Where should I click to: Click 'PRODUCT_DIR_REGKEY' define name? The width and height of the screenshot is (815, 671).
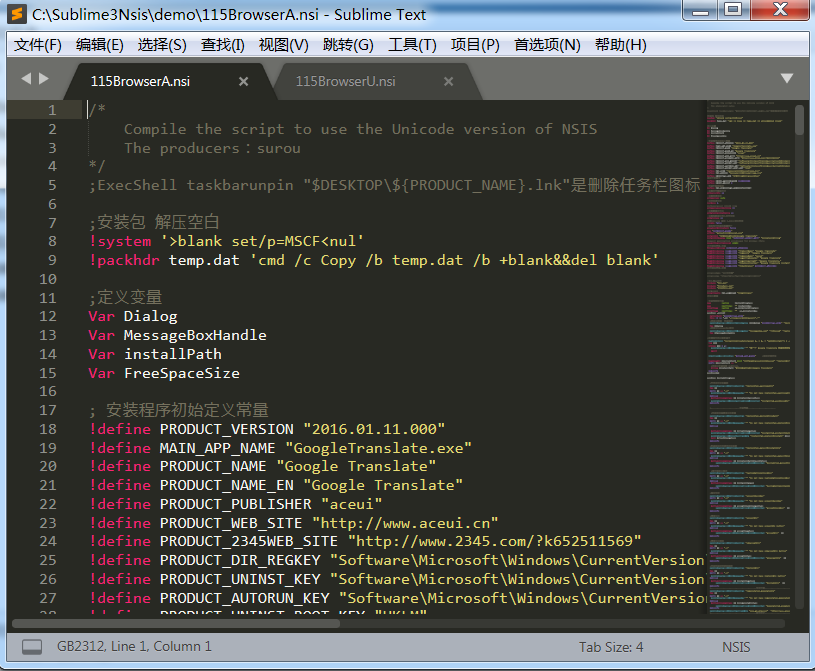click(240, 560)
